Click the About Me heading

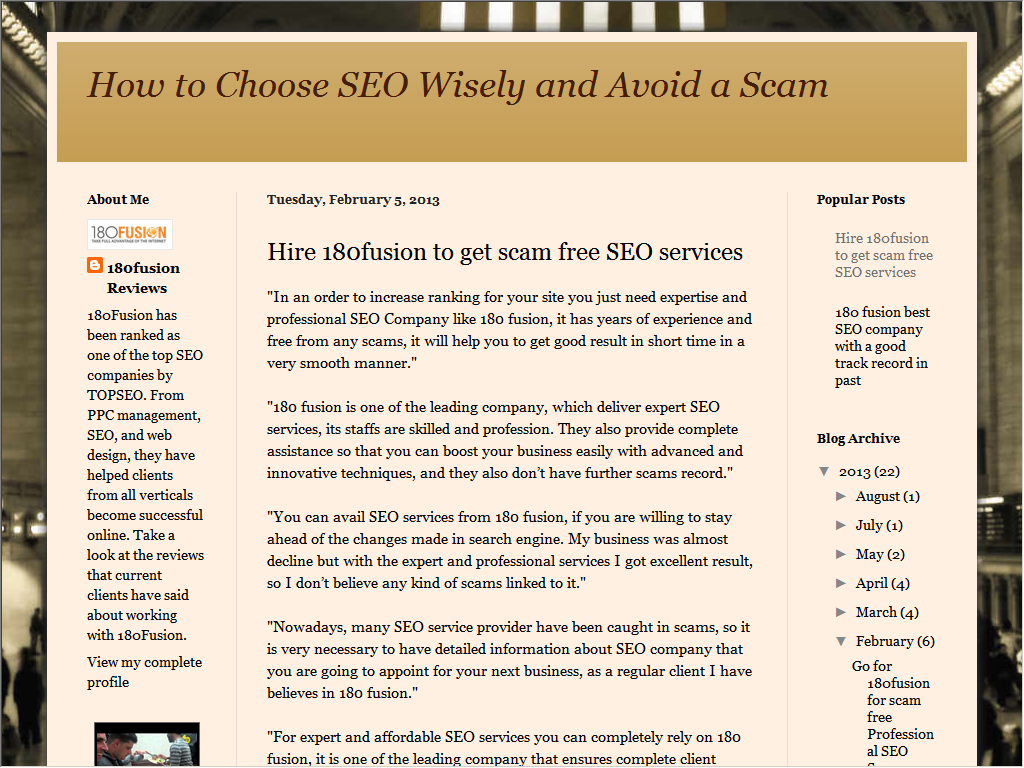click(118, 200)
